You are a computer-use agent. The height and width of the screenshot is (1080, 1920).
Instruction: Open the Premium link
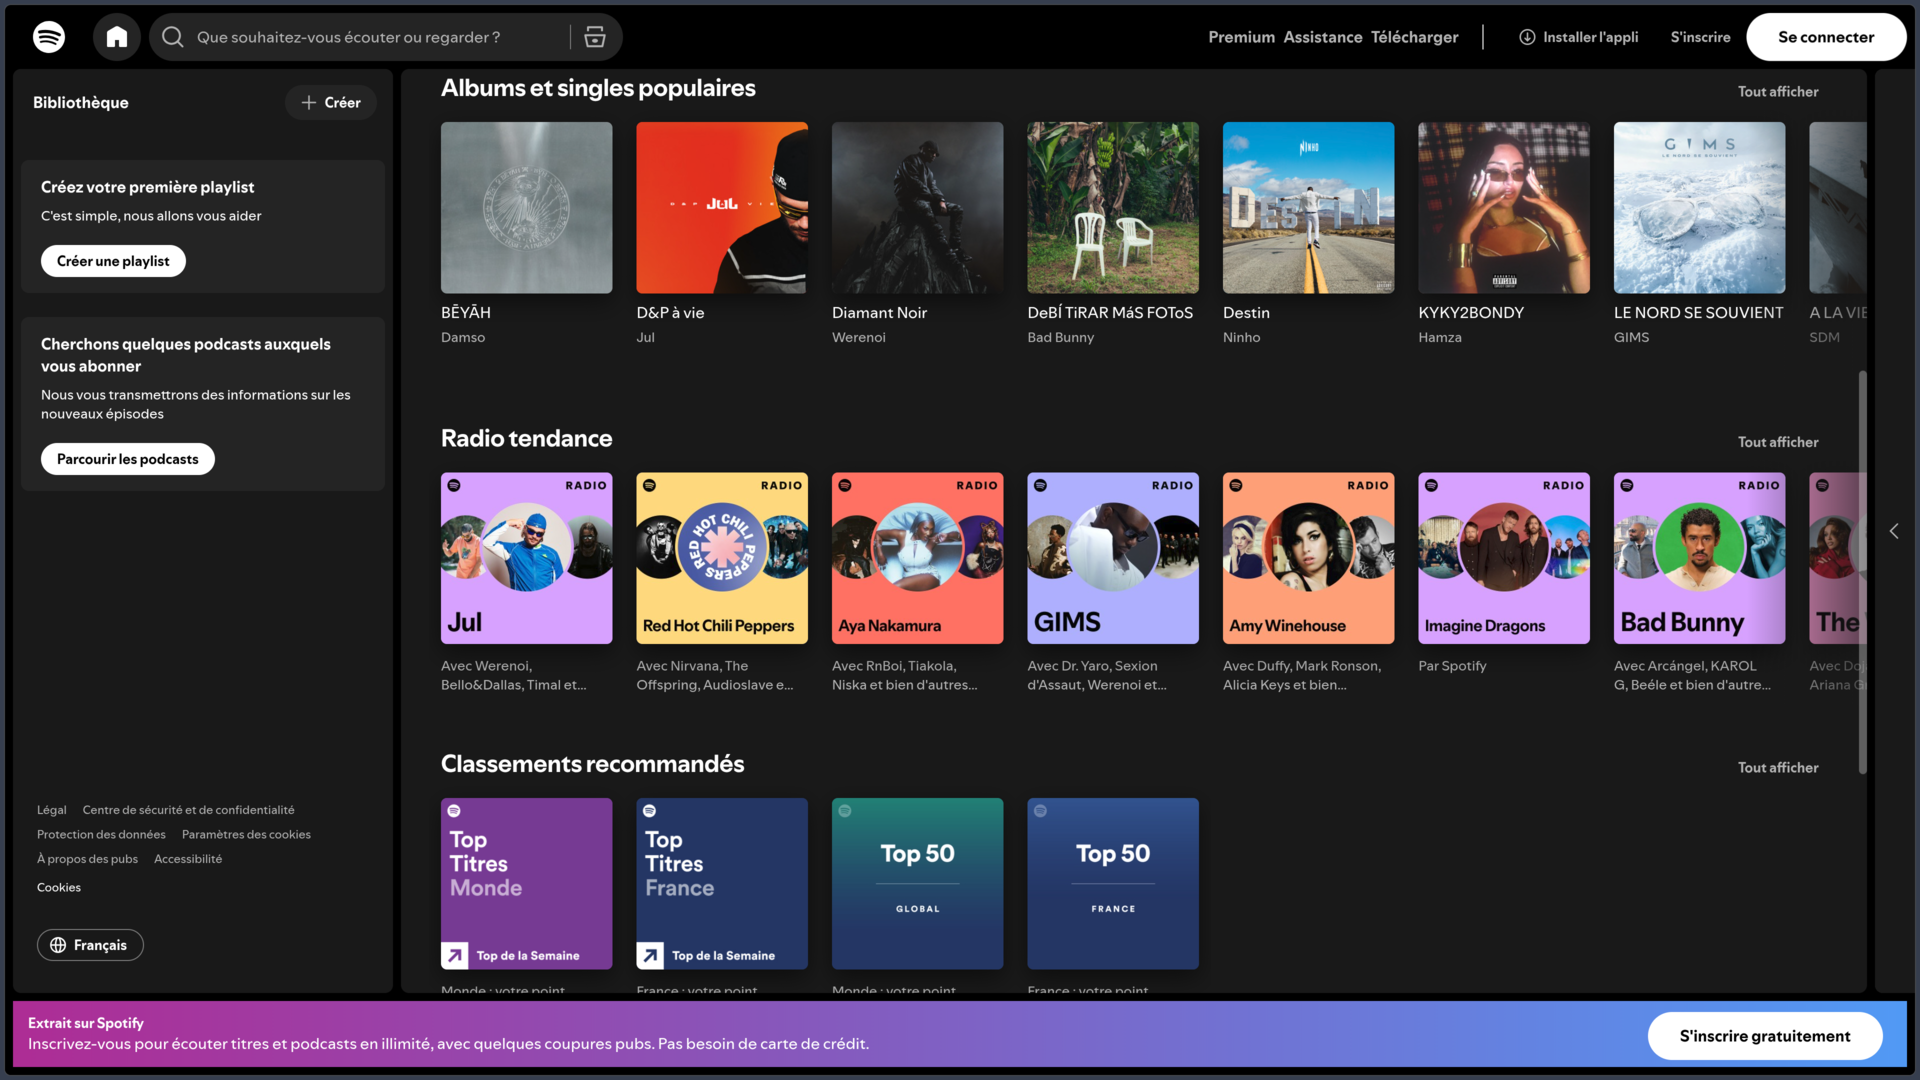[1241, 37]
